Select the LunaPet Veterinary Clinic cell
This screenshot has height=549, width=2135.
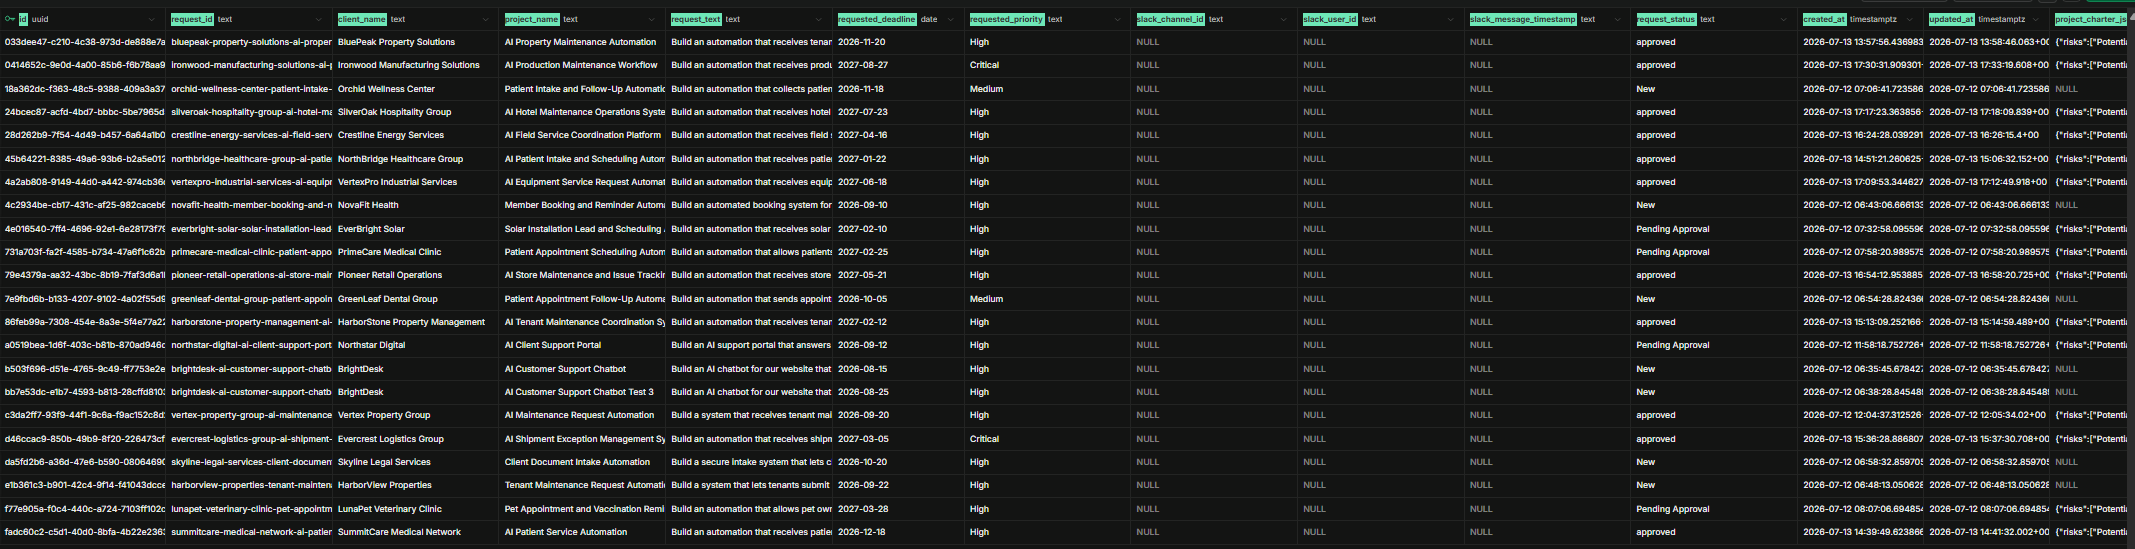click(x=416, y=509)
